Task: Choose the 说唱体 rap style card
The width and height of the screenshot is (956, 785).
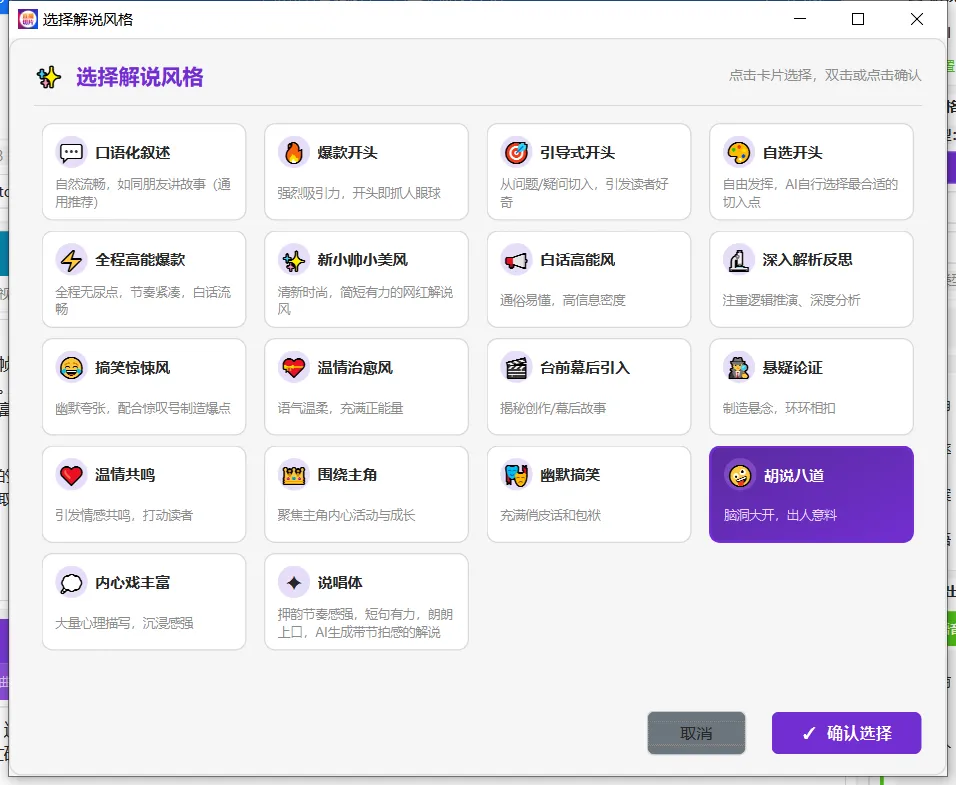Action: (x=366, y=602)
